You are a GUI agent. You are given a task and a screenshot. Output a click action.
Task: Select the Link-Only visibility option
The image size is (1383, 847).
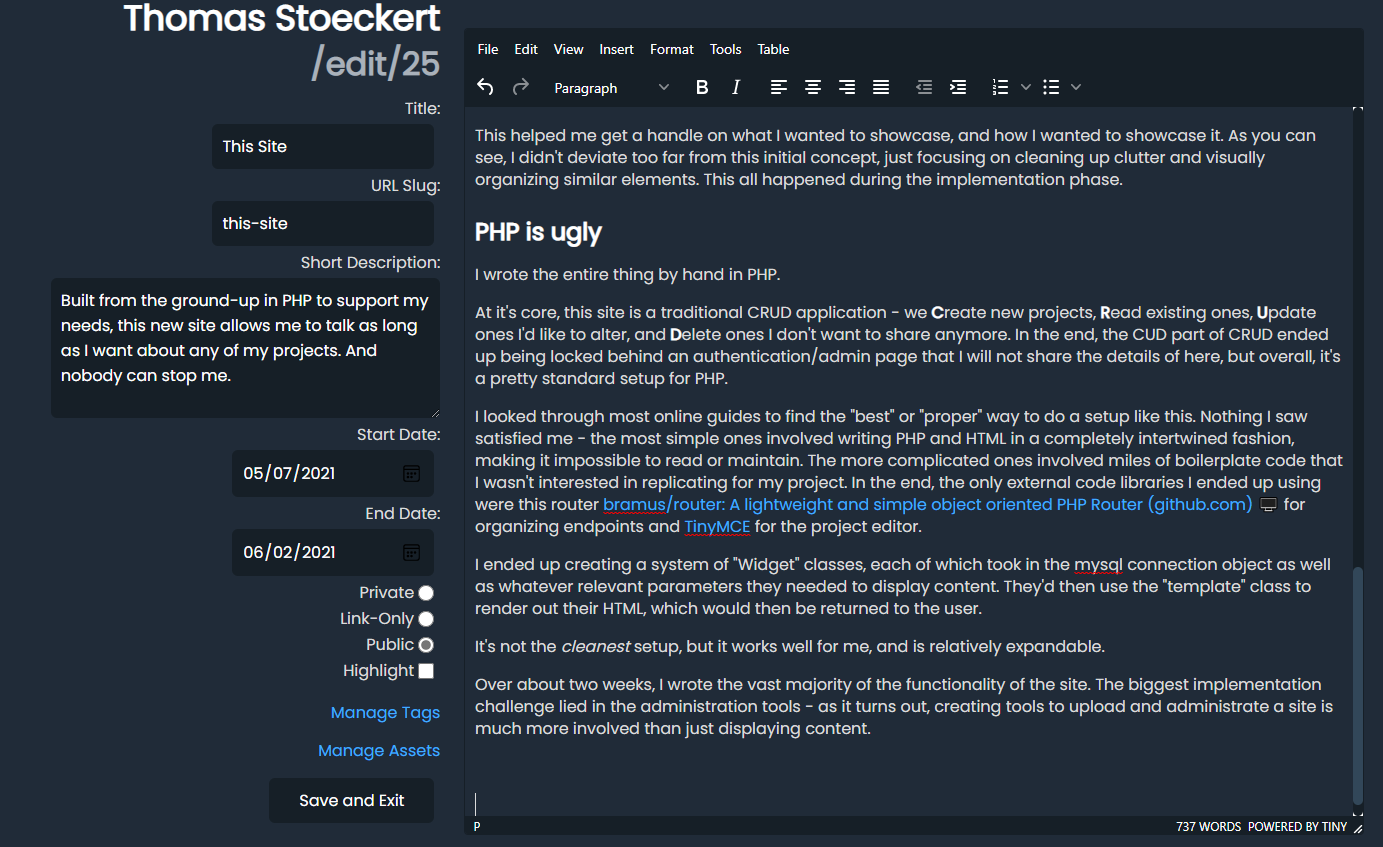point(426,619)
